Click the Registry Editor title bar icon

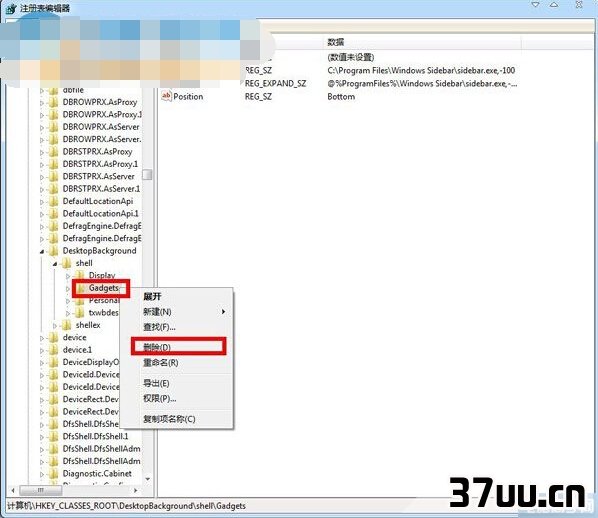[11, 8]
